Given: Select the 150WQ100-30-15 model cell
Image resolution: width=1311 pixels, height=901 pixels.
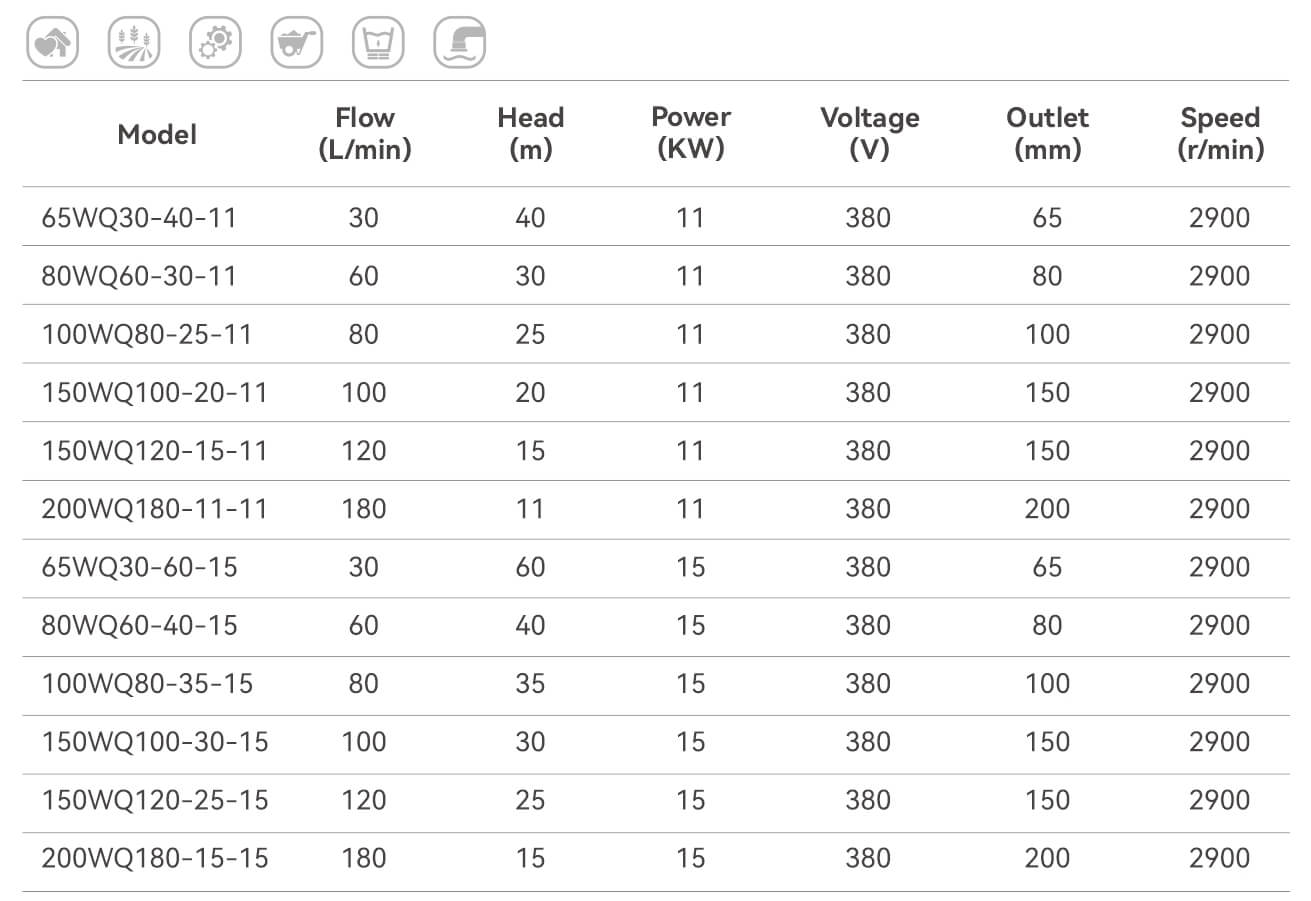Looking at the screenshot, I should click(155, 742).
